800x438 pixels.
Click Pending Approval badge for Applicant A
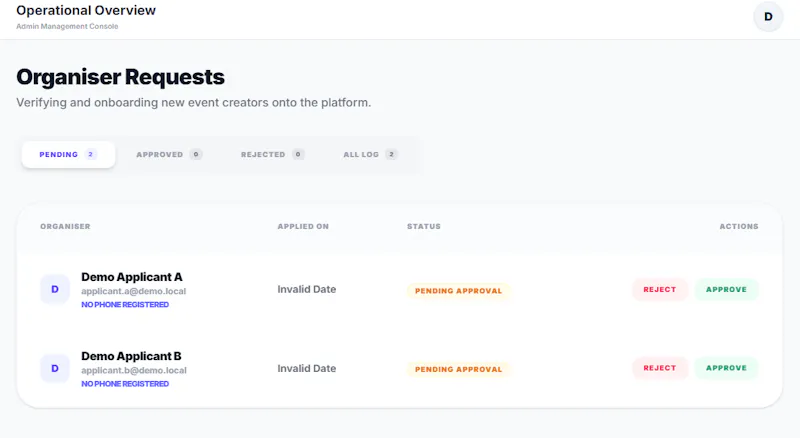(x=458, y=290)
